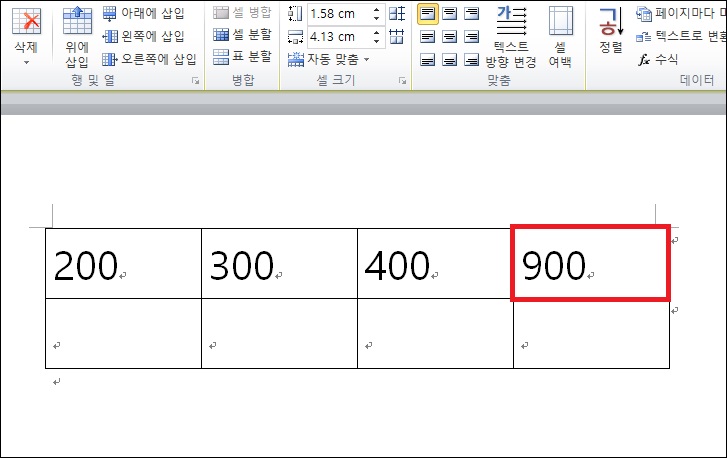The width and height of the screenshot is (727, 458).
Task: Click table cell containing 300
Action: coord(279,263)
